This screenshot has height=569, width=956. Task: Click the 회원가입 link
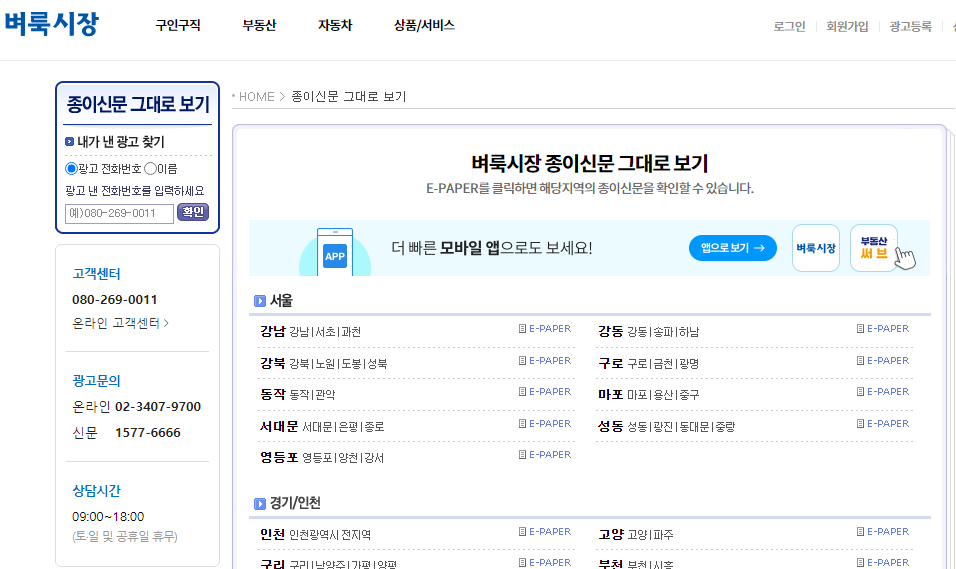point(847,27)
